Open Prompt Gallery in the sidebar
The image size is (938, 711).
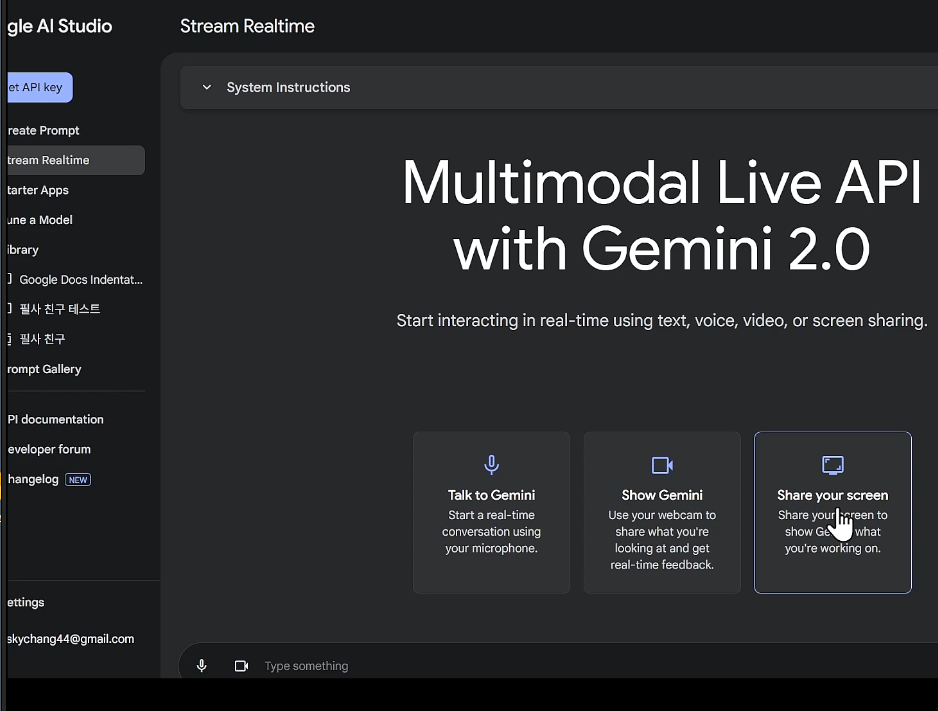45,369
